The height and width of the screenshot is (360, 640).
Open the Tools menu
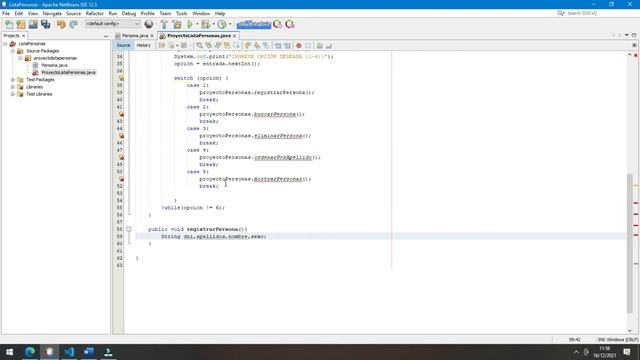point(182,13)
